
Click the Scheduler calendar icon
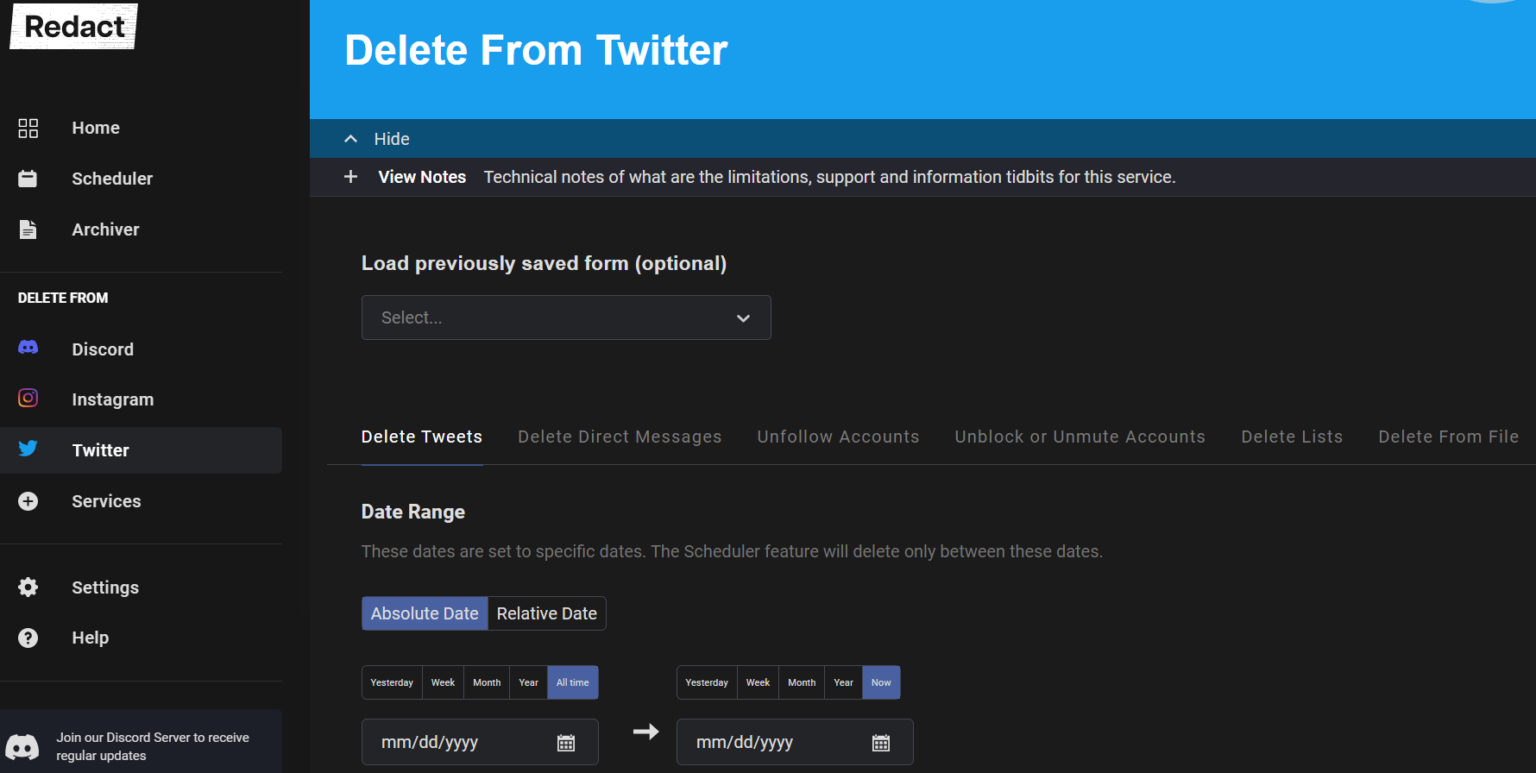28,179
